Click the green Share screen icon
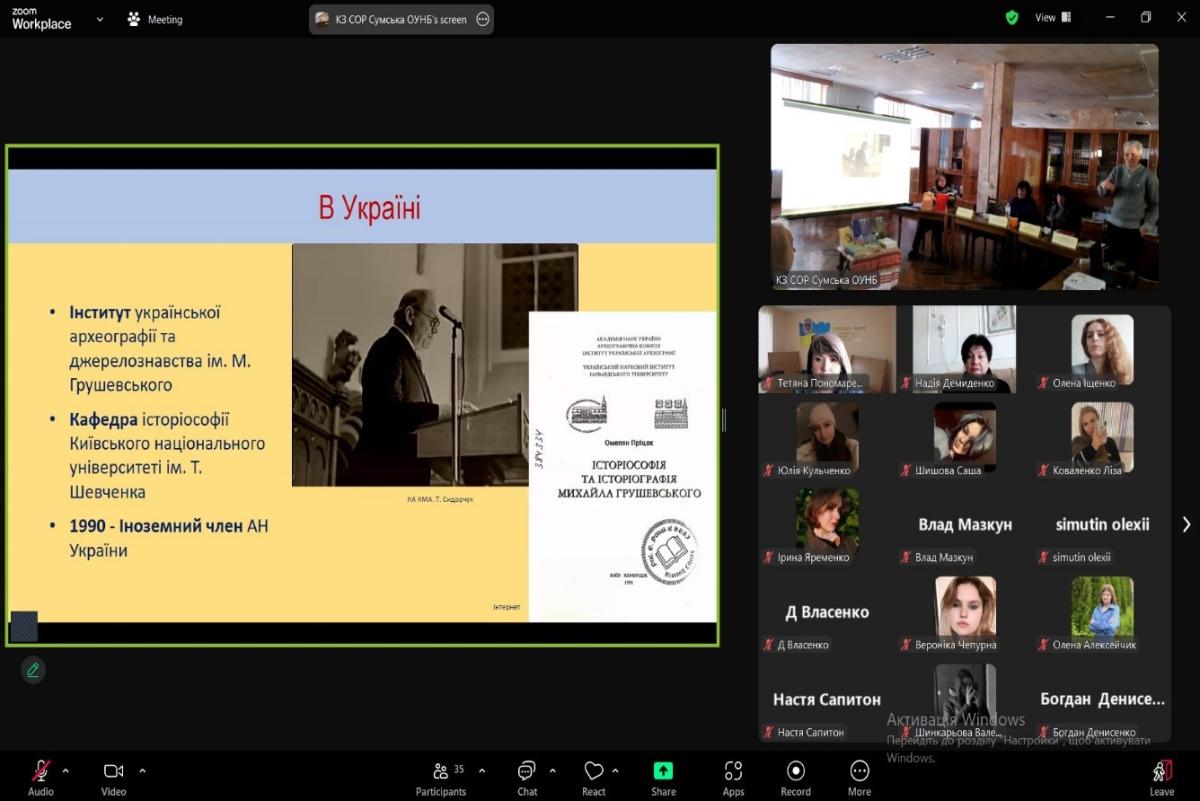The height and width of the screenshot is (801, 1200). (x=663, y=771)
